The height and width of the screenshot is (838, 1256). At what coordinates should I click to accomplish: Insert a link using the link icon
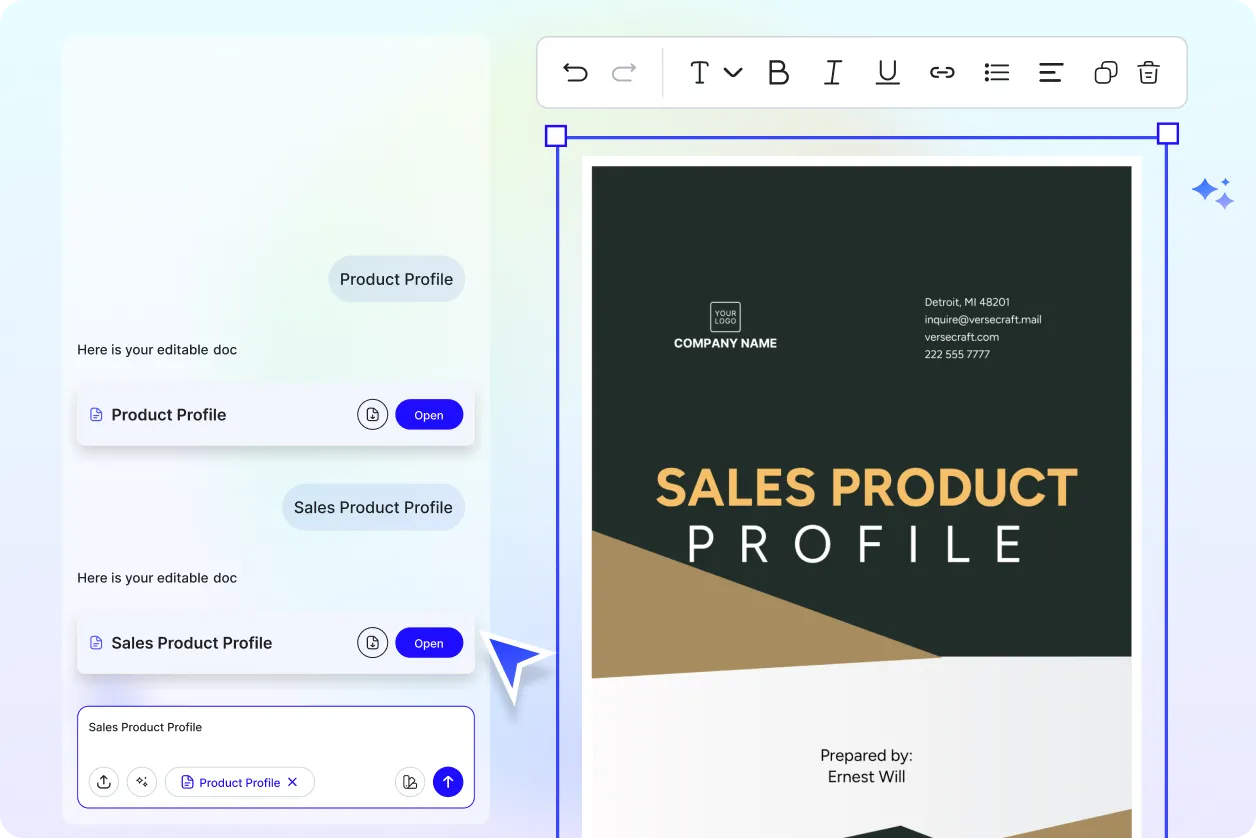coord(942,72)
